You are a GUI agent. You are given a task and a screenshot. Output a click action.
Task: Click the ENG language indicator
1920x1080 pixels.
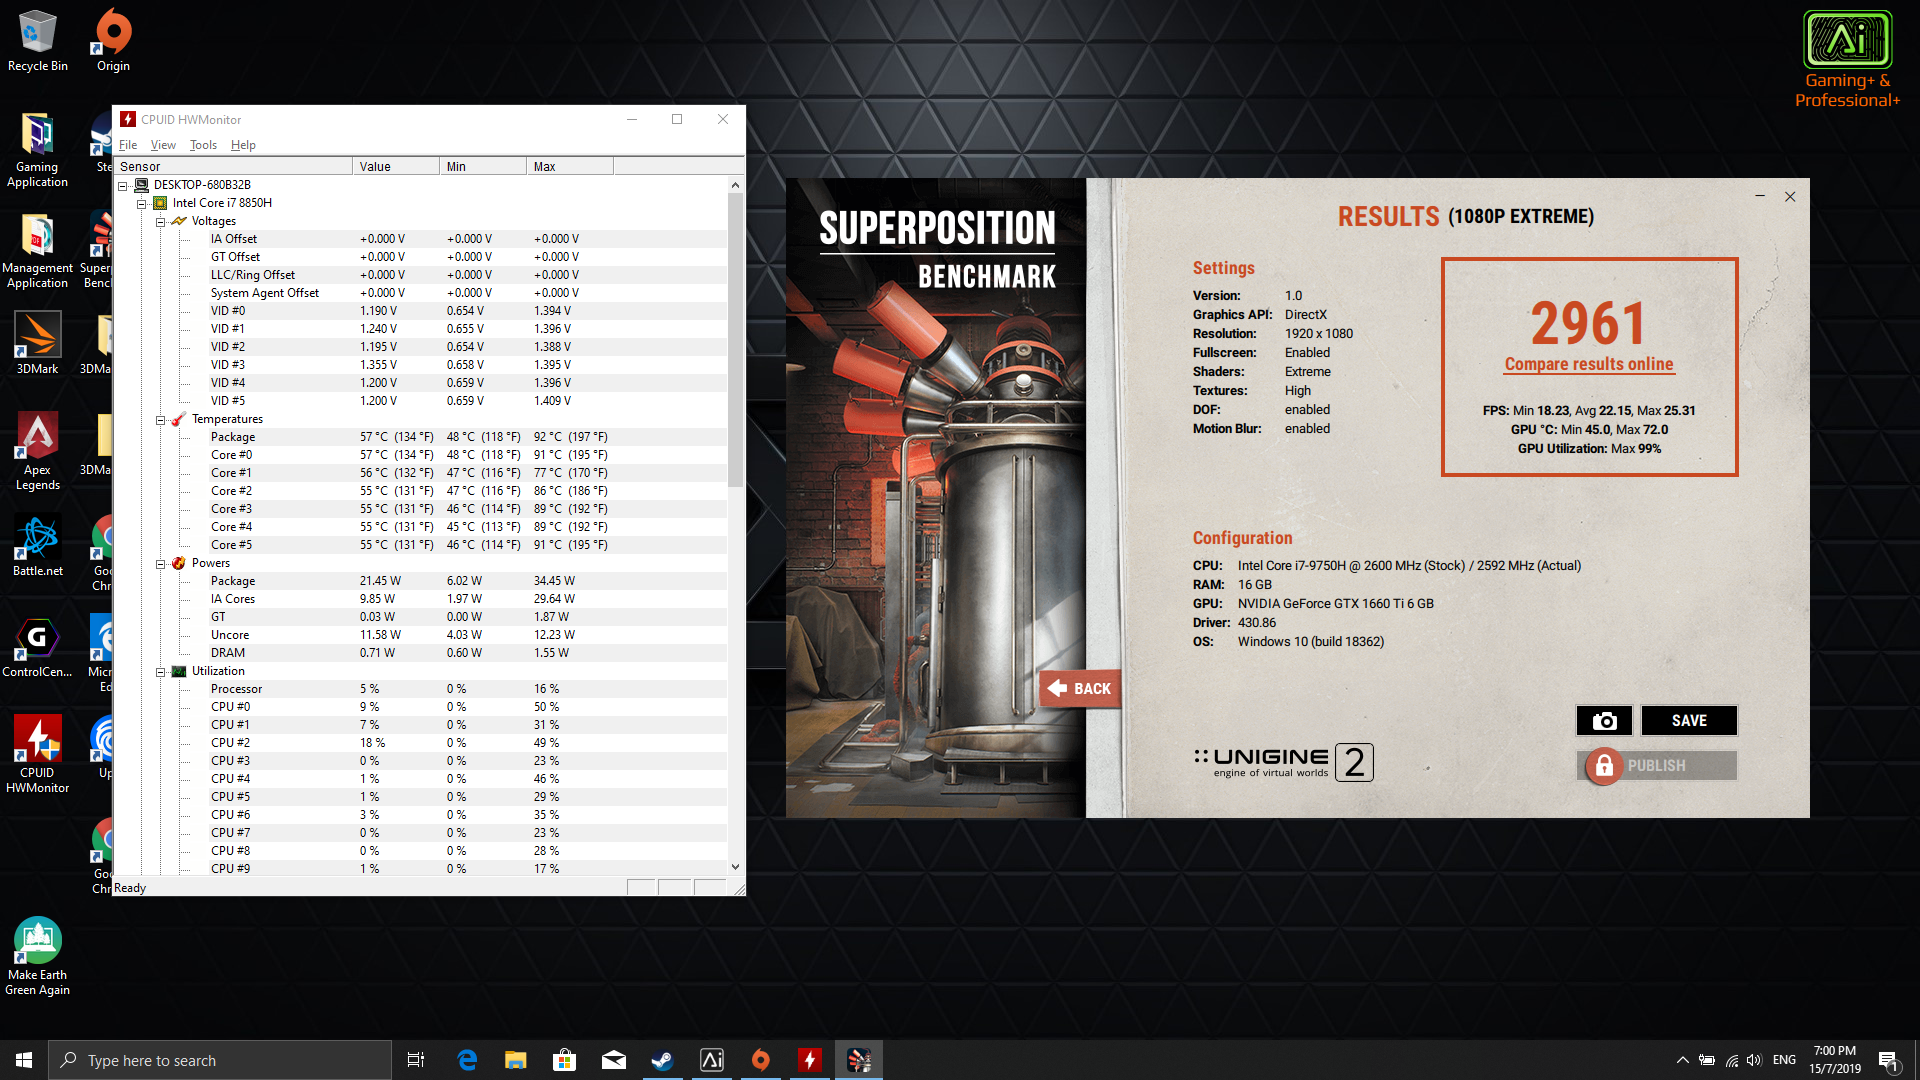(1784, 1060)
